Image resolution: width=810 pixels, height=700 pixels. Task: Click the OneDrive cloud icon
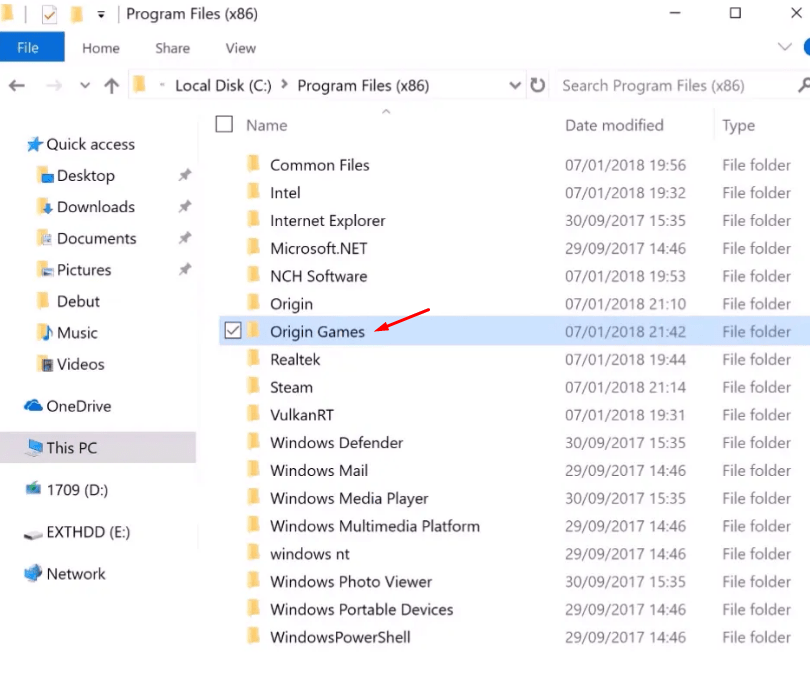tap(33, 406)
